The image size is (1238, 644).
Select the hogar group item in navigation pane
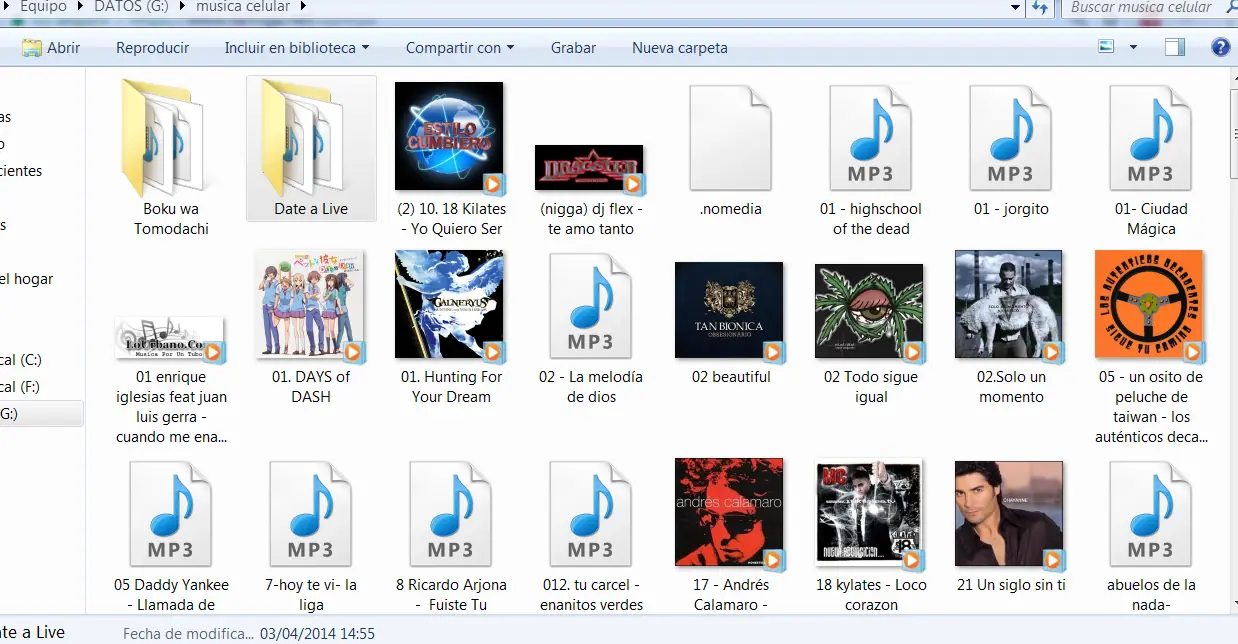[27, 279]
